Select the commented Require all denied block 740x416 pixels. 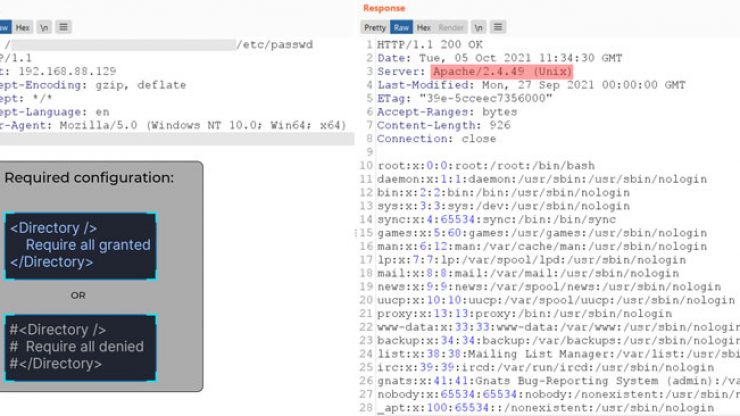pyautogui.click(x=80, y=348)
